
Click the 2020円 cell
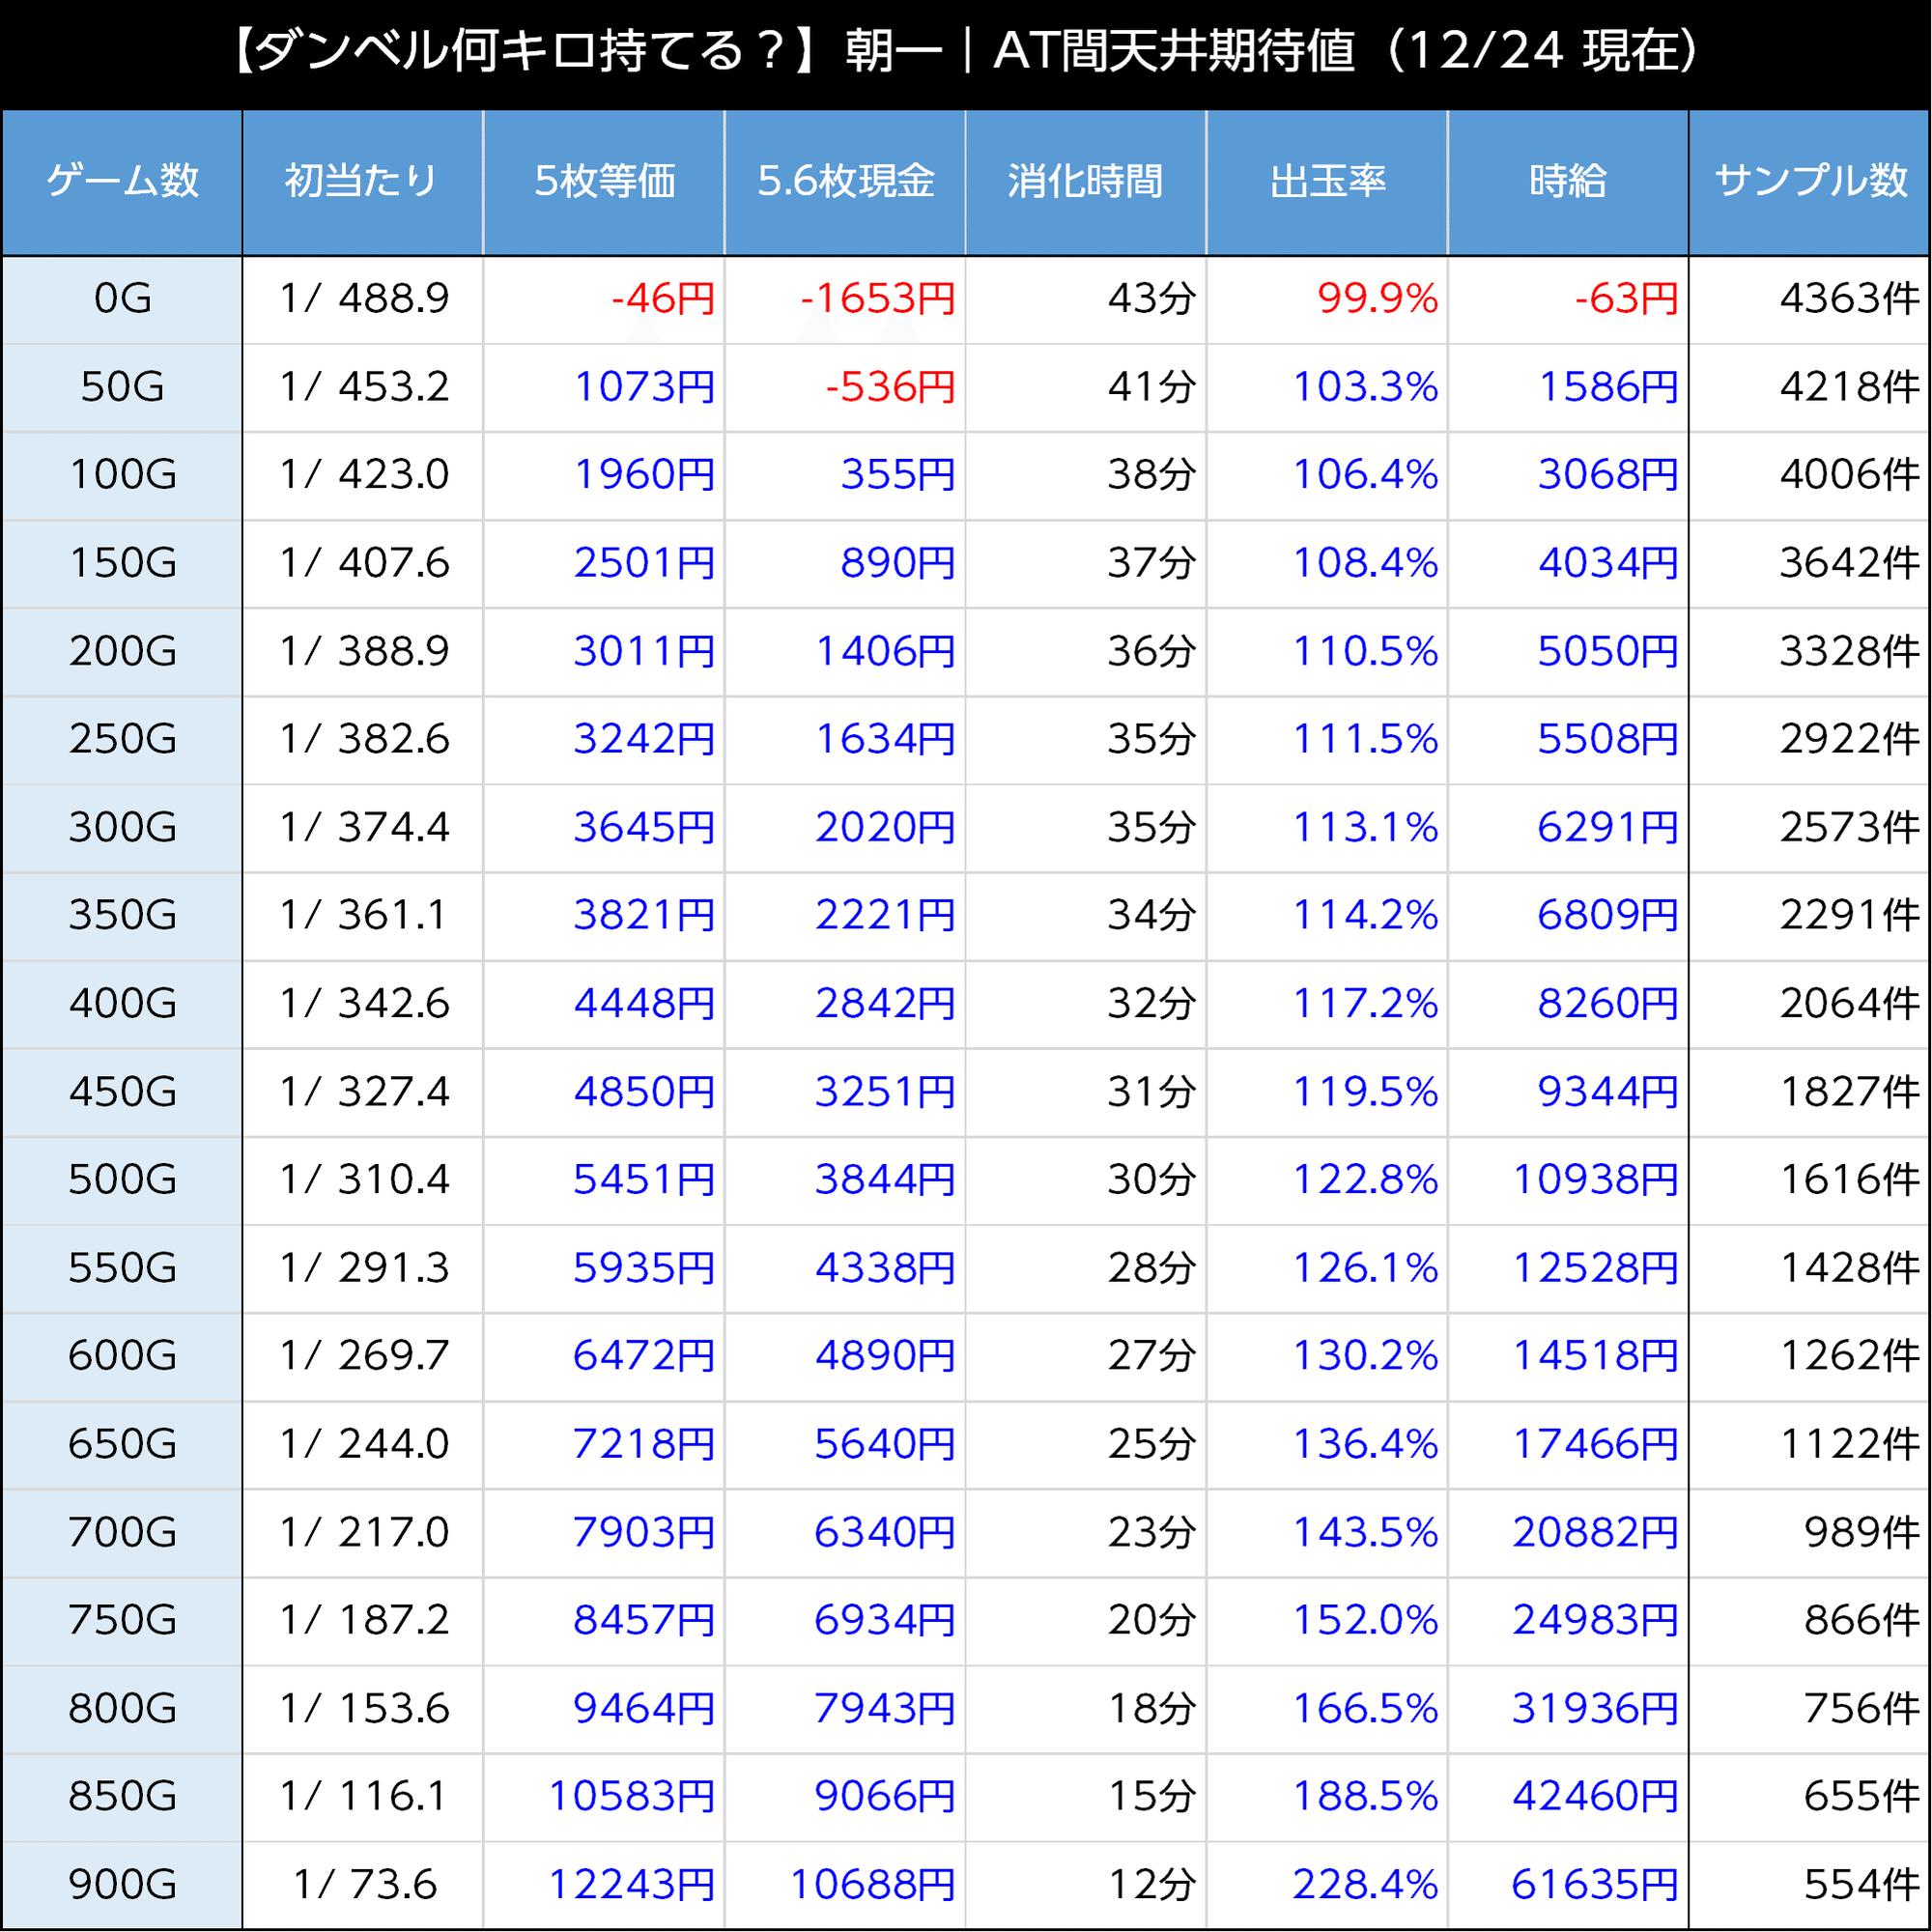pyautogui.click(x=845, y=829)
